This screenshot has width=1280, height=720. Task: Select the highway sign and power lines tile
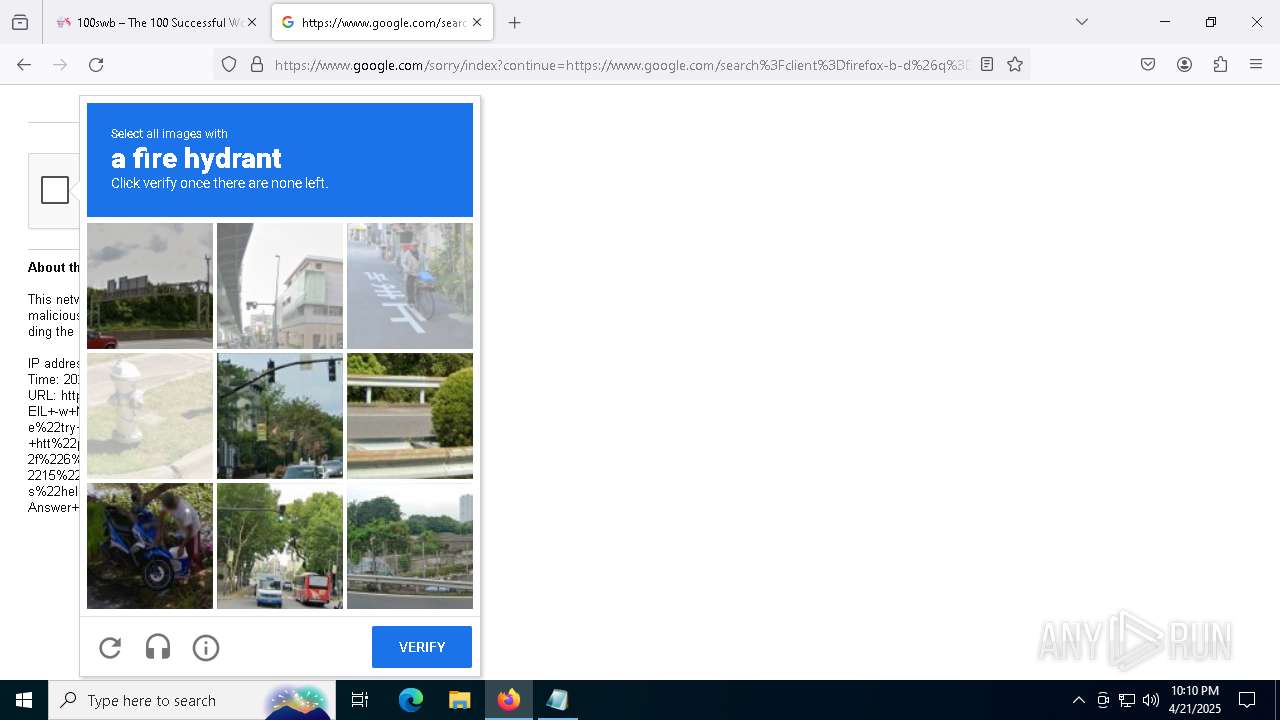click(x=150, y=286)
